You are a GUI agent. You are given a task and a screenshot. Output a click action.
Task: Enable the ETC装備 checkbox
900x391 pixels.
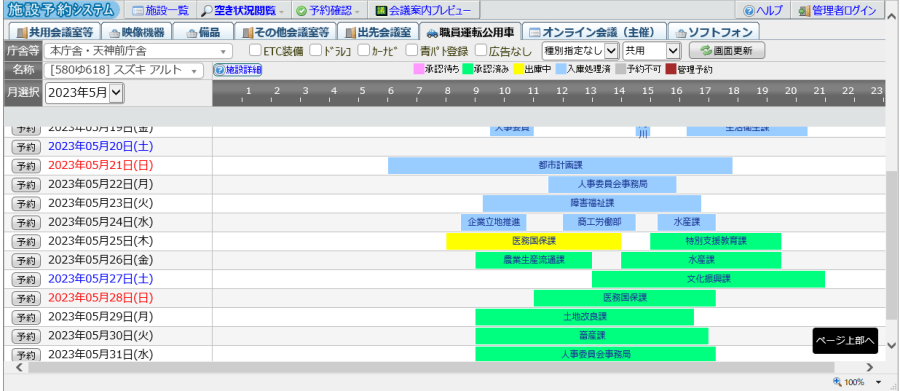[x=255, y=51]
